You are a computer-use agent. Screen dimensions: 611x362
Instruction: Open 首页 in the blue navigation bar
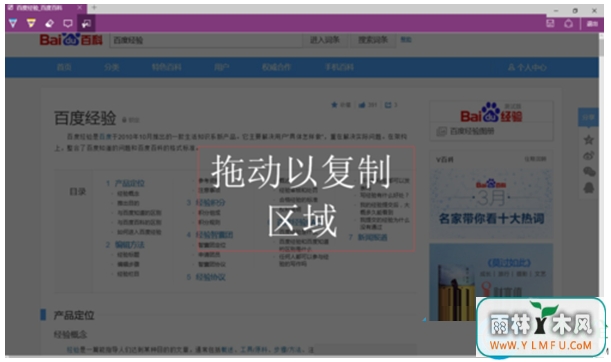(x=64, y=67)
